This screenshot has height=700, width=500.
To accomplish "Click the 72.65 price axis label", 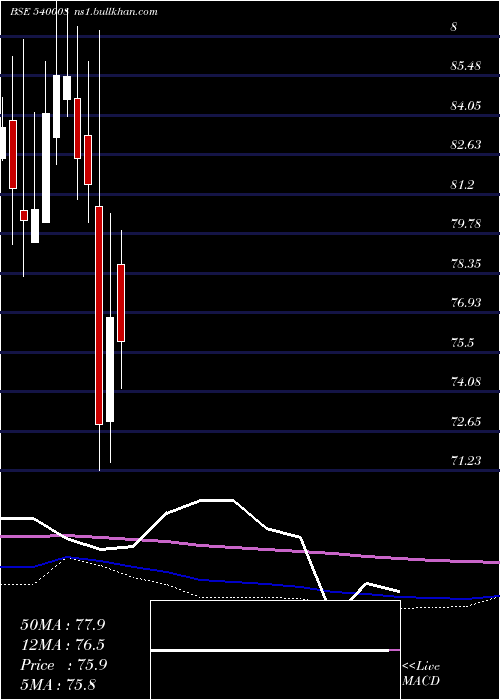I will tap(466, 421).
